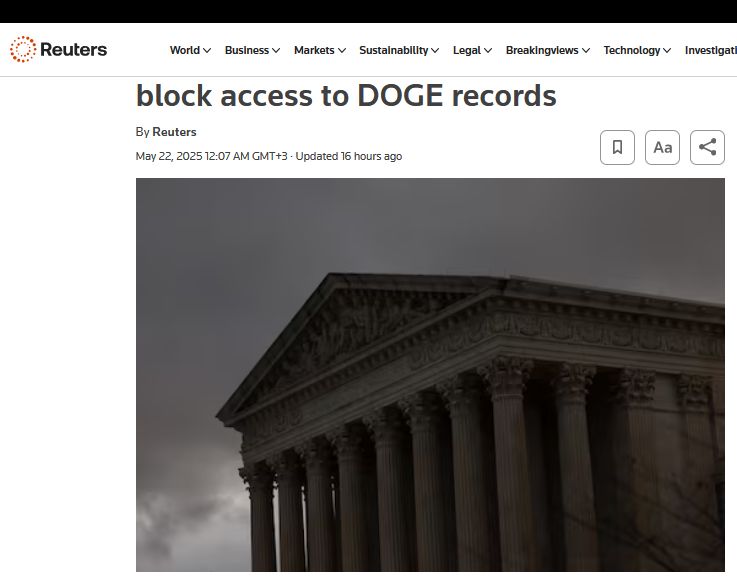Screen dimensions: 737x579
Task: Click the Reuters wordmark to go home
Action: pos(73,49)
